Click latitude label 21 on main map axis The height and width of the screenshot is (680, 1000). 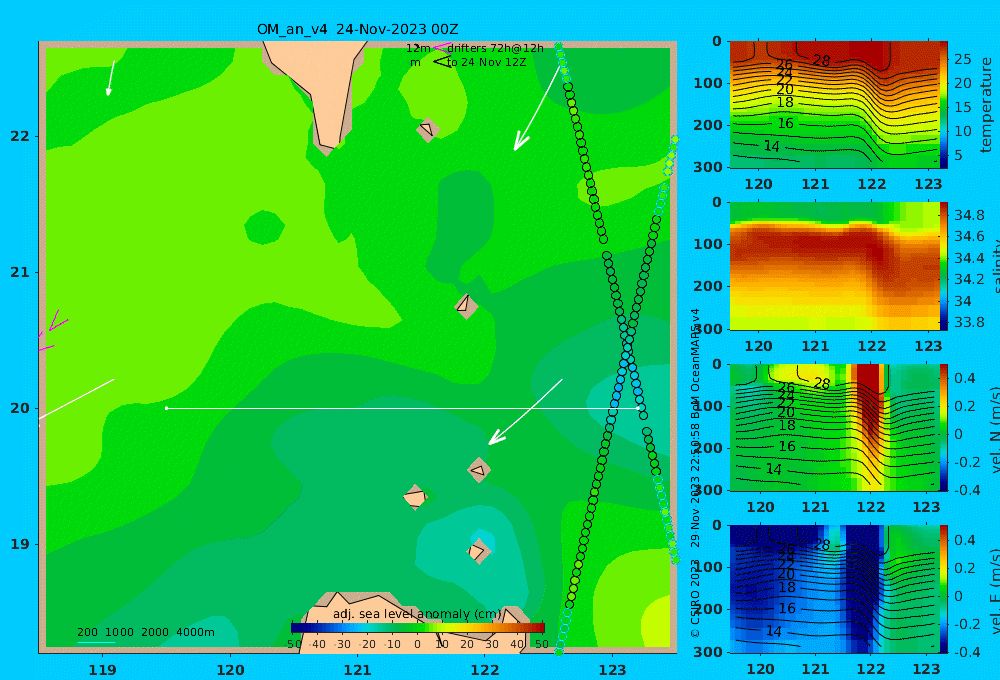[20, 272]
